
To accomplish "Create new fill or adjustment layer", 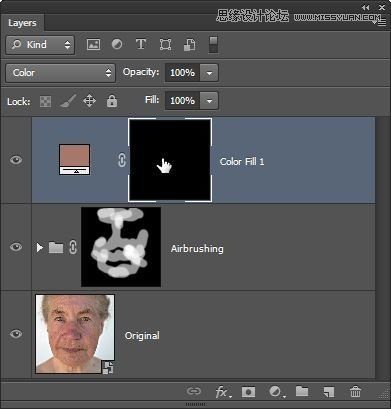I will point(277,392).
